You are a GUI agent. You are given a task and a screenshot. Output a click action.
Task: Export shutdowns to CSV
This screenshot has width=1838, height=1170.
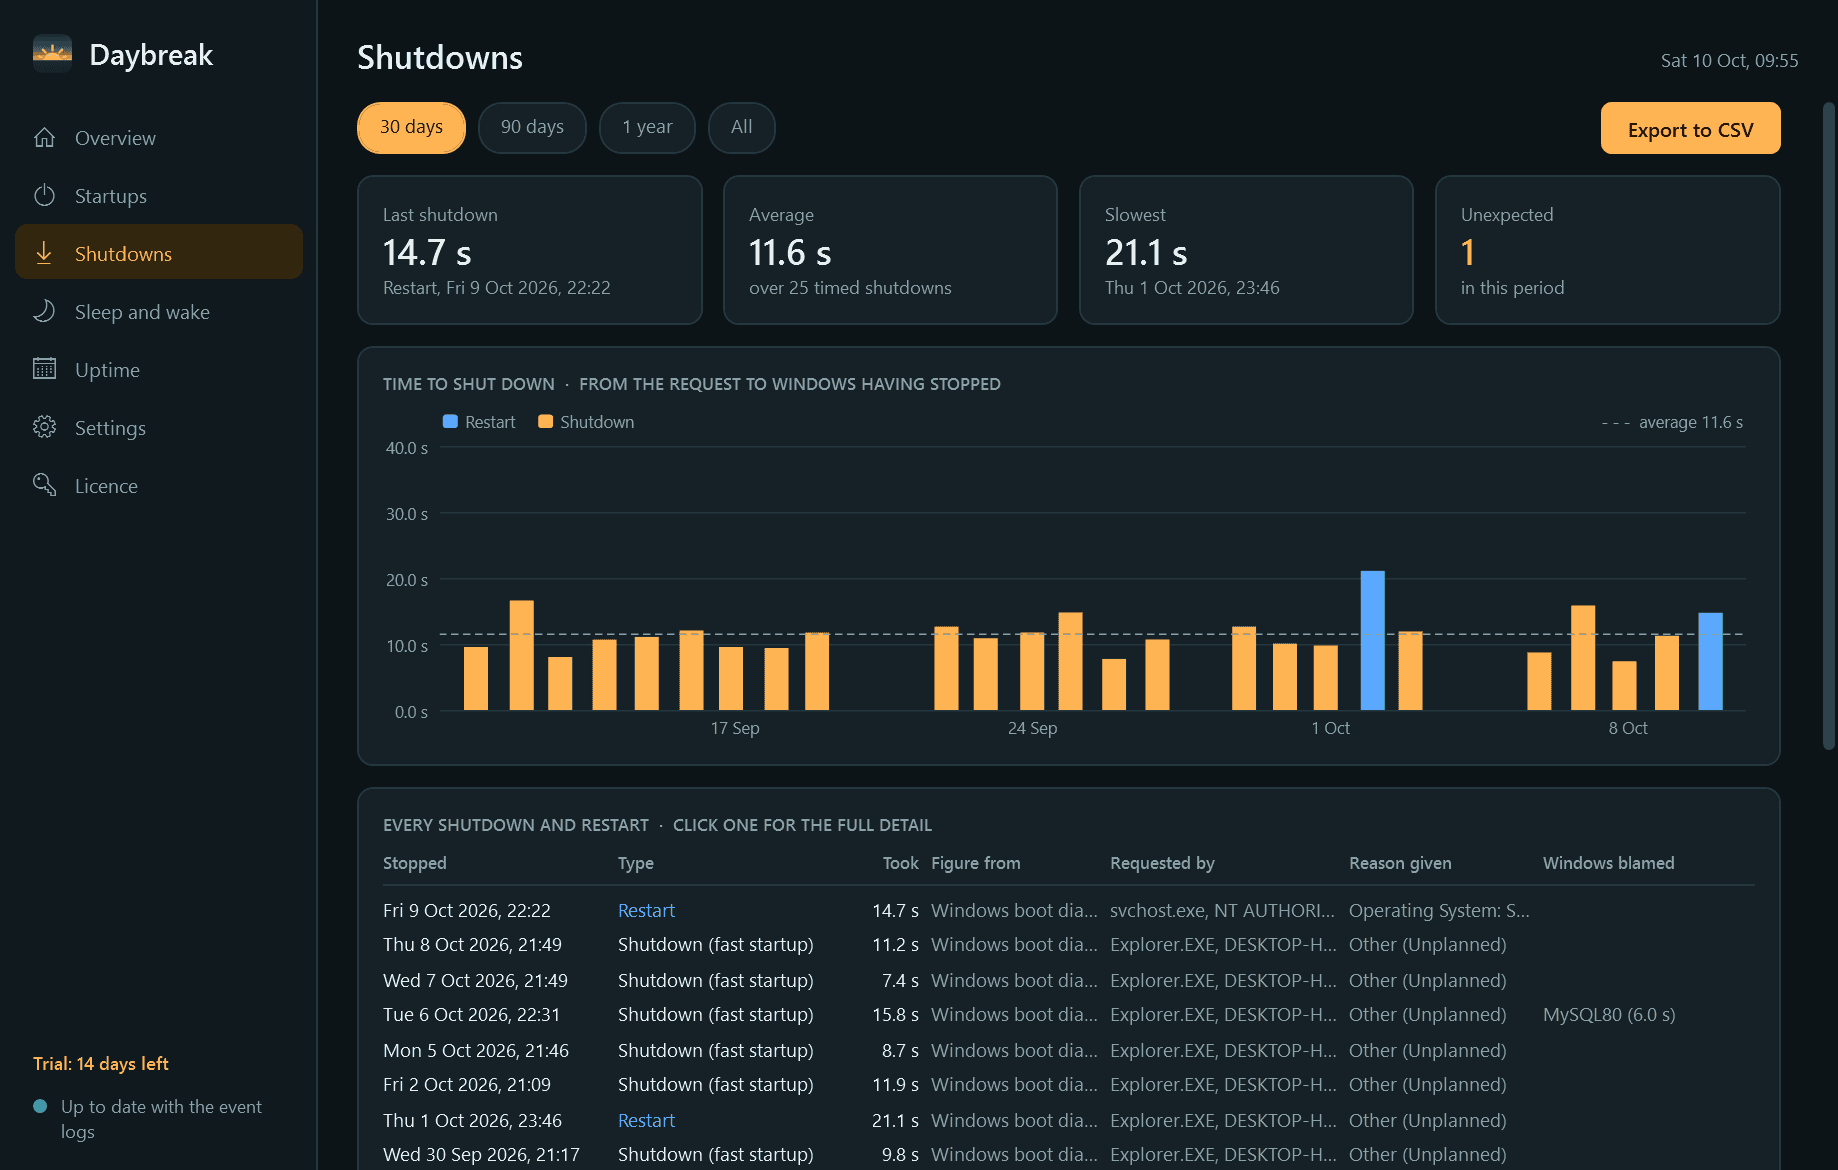(1690, 129)
